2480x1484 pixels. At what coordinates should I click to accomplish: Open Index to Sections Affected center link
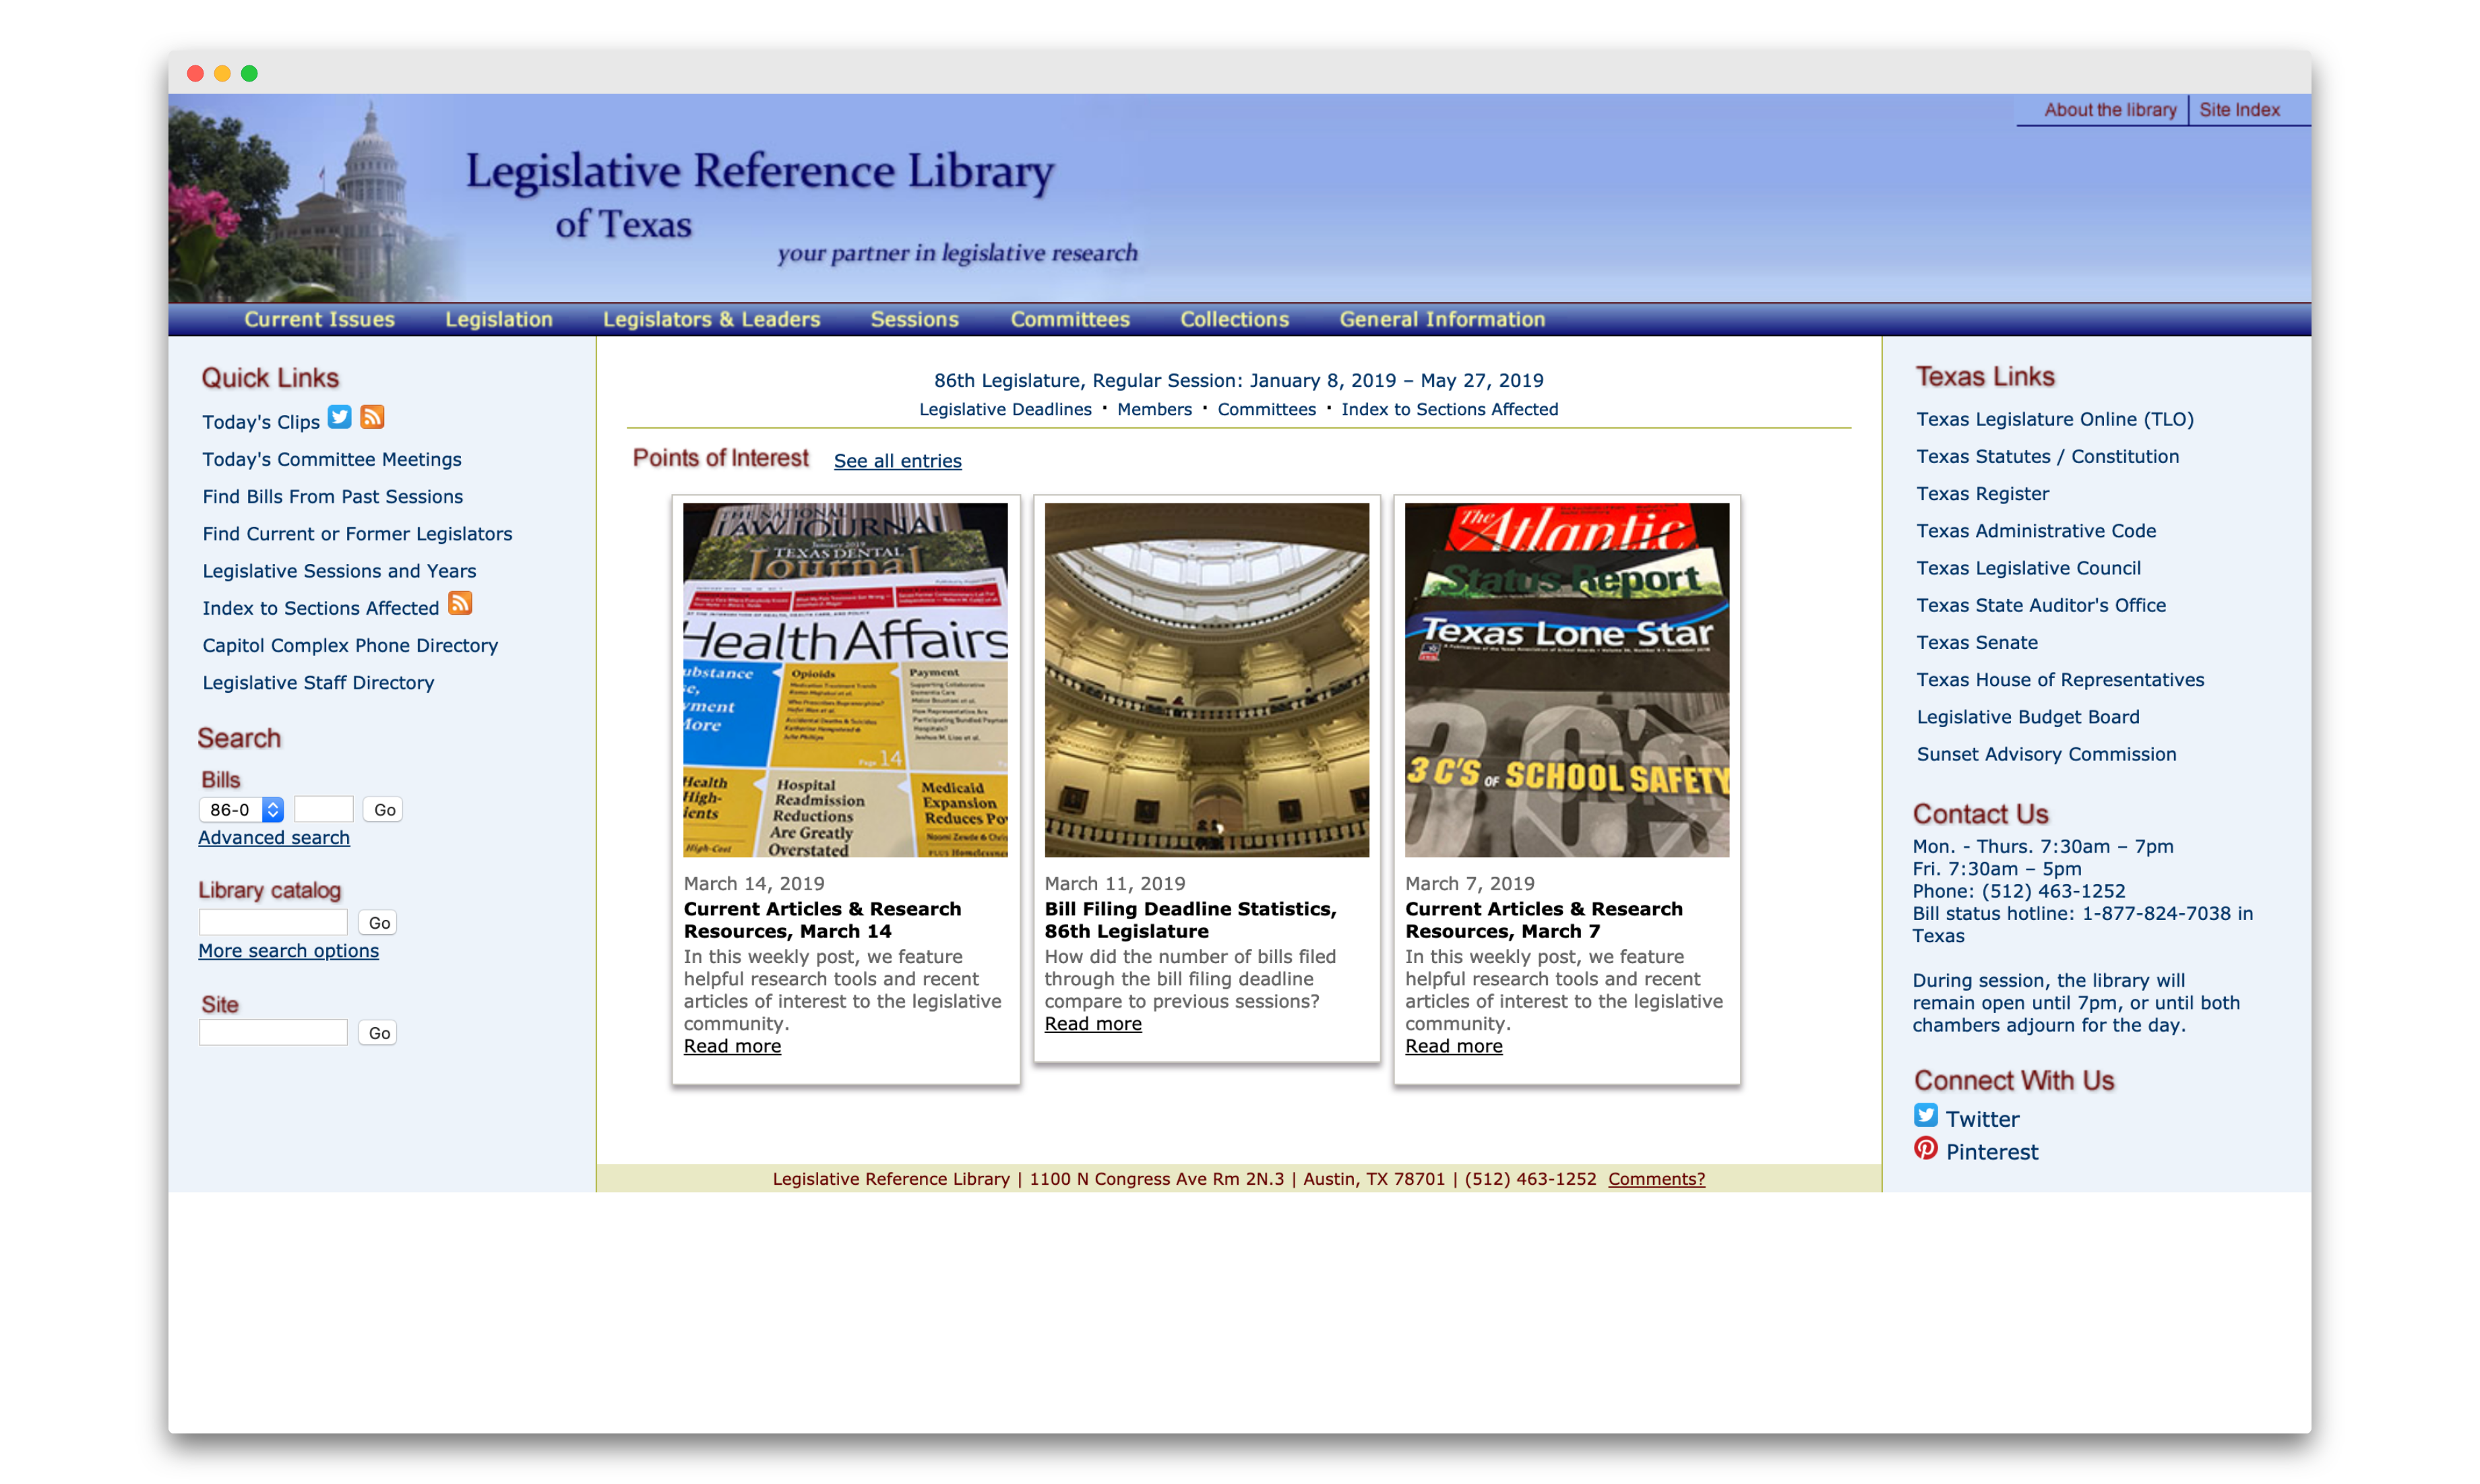click(1449, 409)
